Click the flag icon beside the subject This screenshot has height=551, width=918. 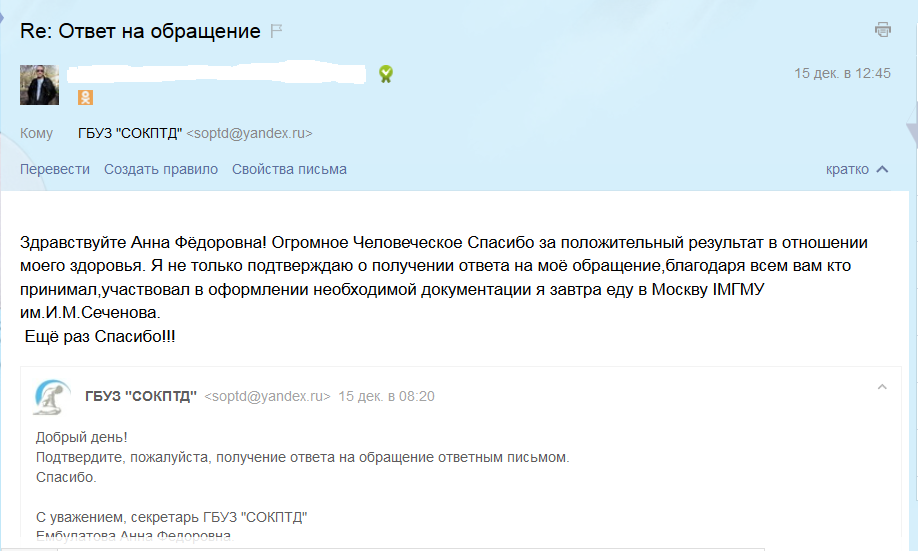click(277, 31)
